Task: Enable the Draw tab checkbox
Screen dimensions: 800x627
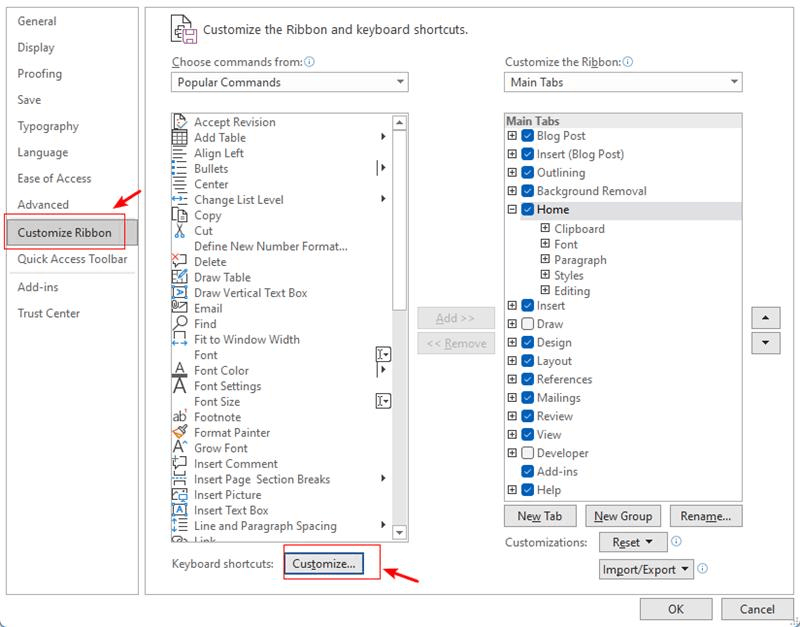Action: pos(528,324)
